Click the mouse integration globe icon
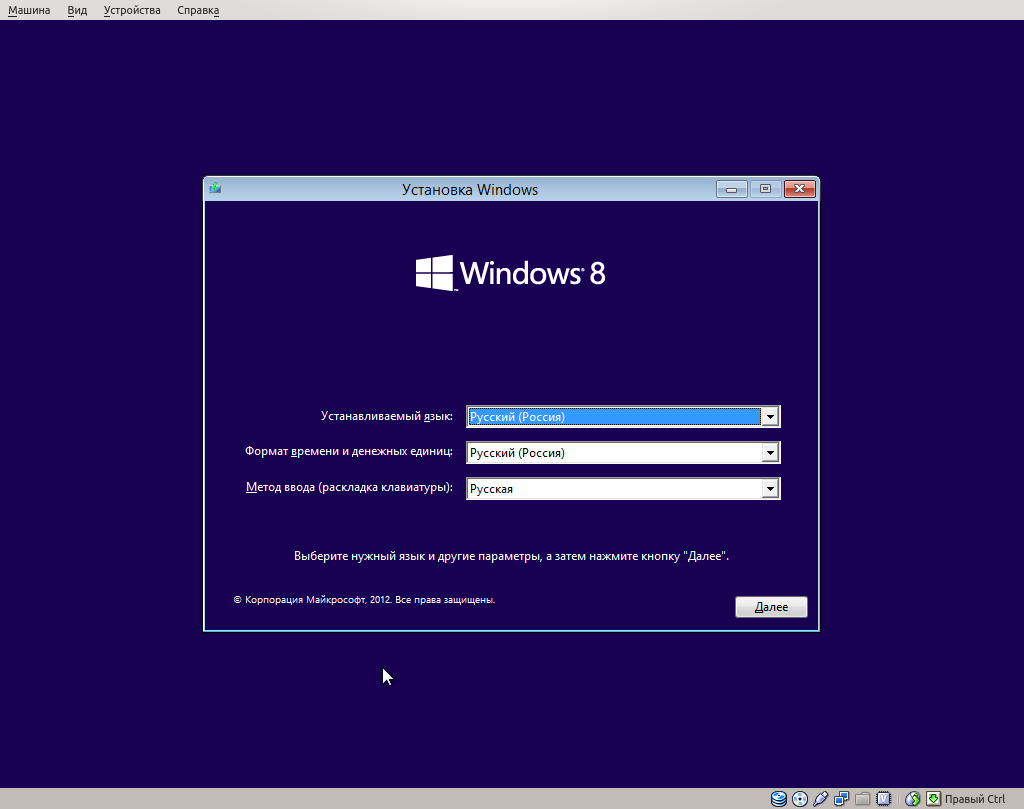1024x809 pixels. (x=913, y=798)
